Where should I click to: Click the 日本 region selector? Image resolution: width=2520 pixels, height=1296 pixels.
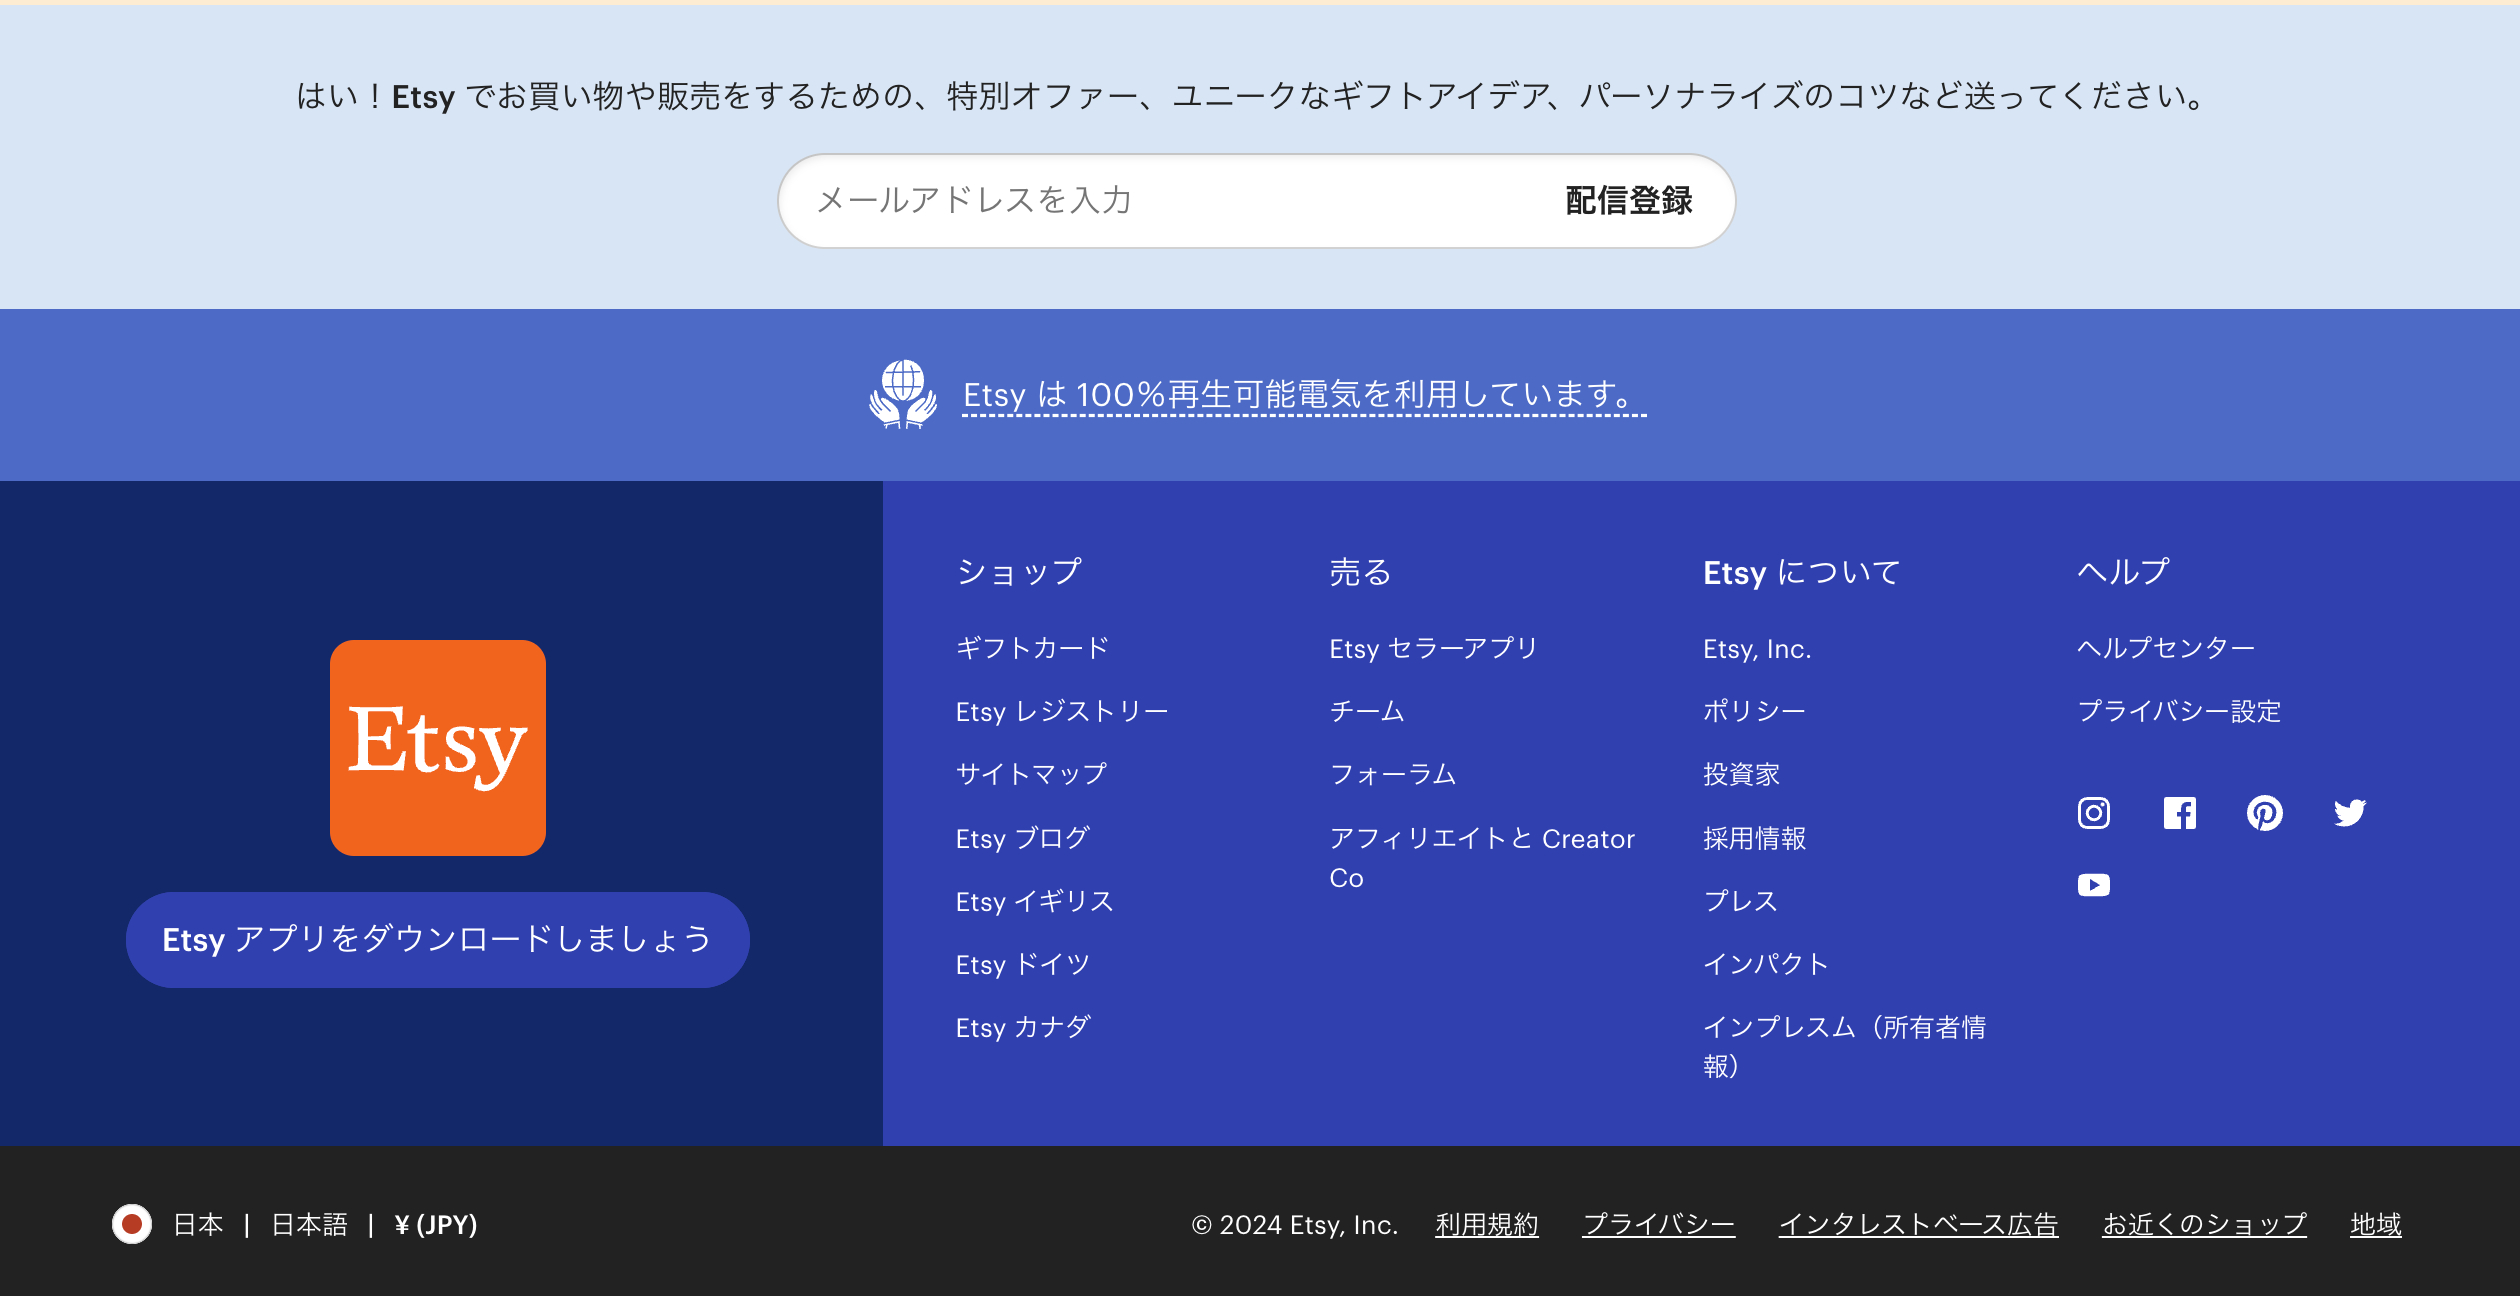point(198,1225)
